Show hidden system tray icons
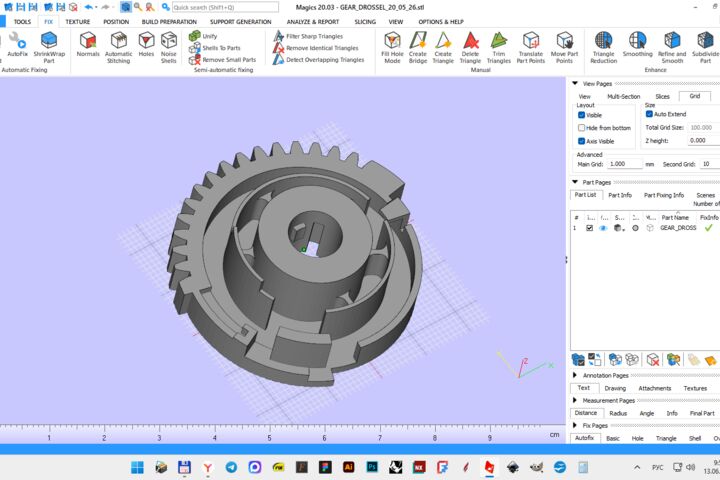Viewport: 720px width, 480px height. (637, 468)
